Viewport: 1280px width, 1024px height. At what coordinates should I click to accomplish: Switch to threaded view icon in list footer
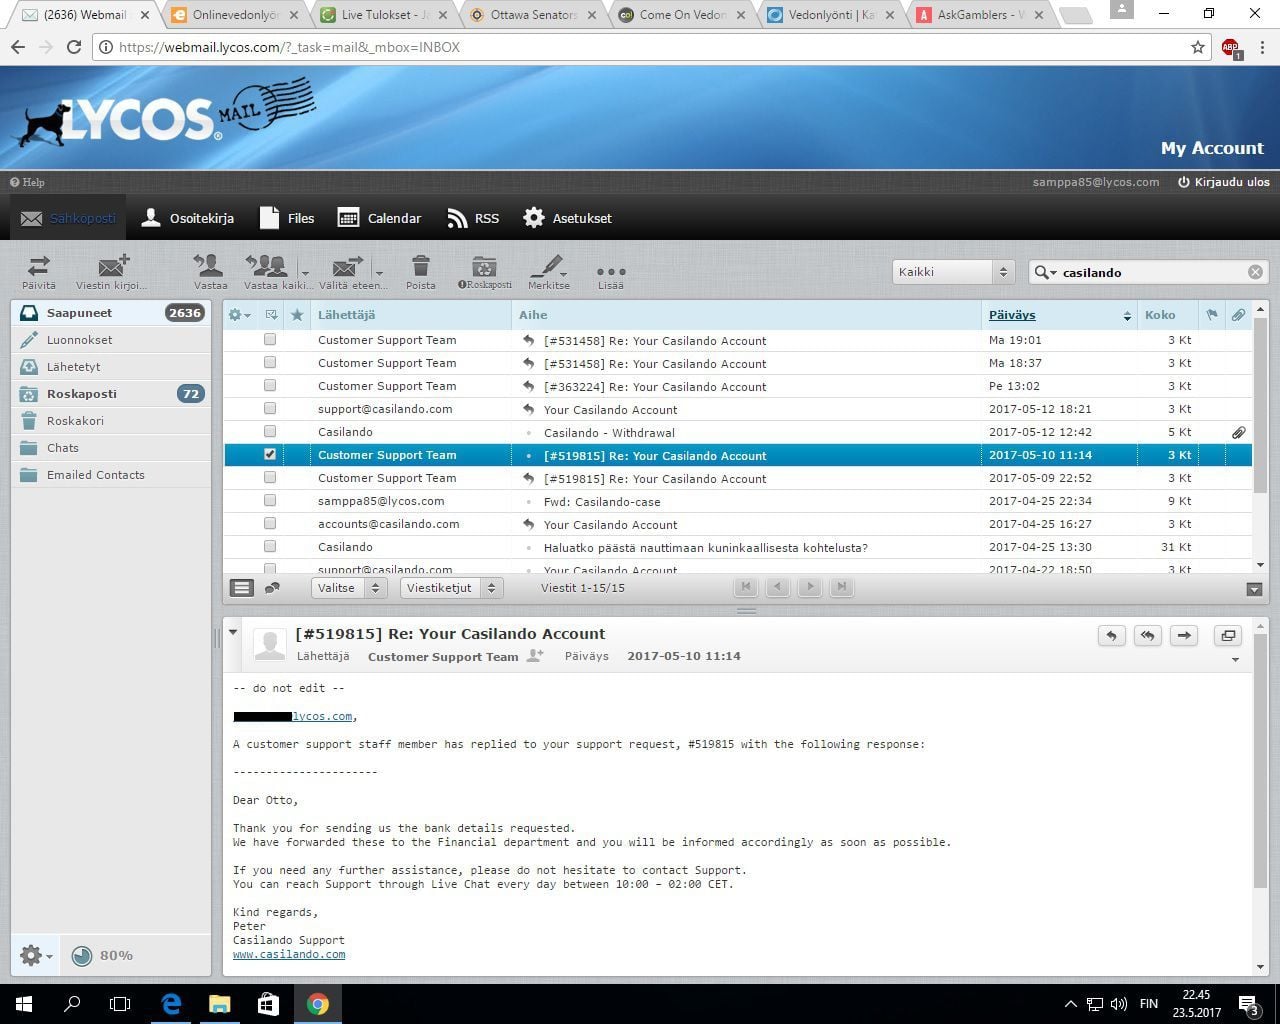[x=272, y=588]
